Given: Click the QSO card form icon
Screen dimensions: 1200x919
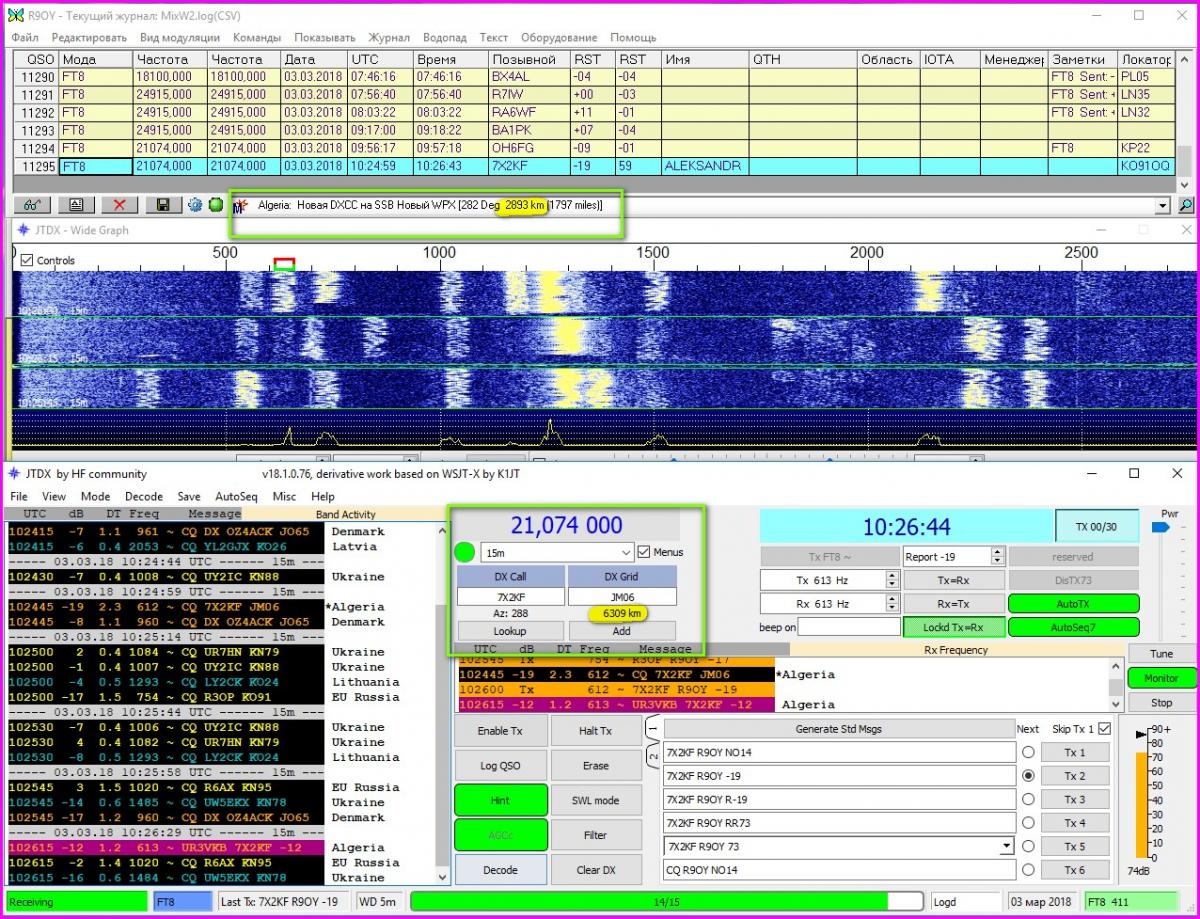Looking at the screenshot, I should click(x=76, y=205).
